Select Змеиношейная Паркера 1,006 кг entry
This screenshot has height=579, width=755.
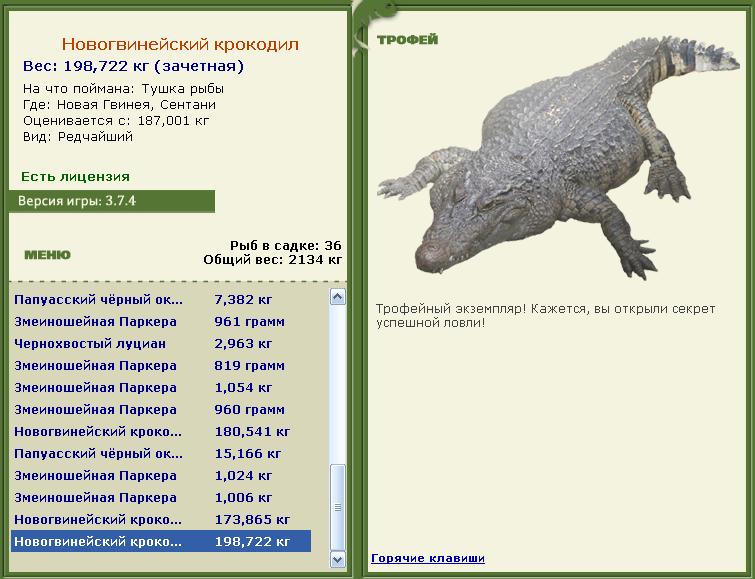pos(161,497)
